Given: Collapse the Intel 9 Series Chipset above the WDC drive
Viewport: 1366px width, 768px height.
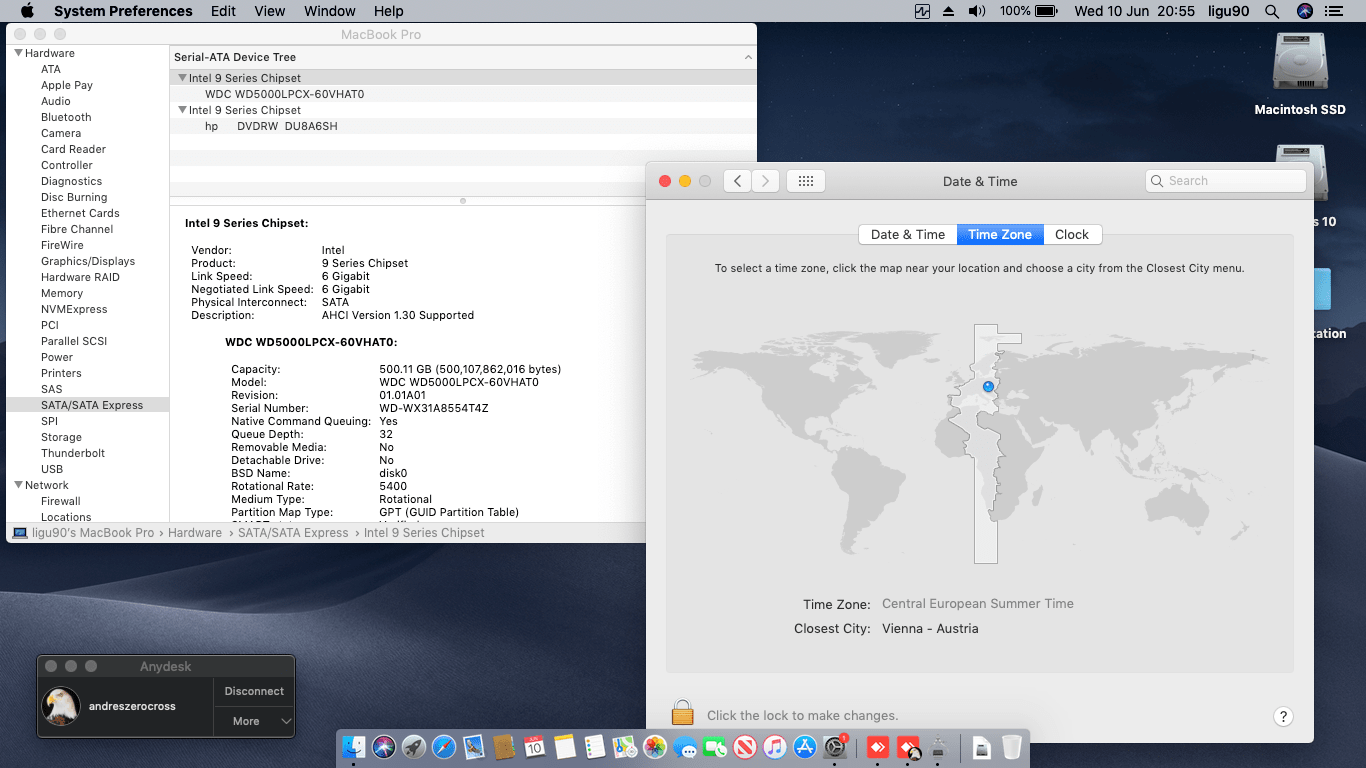Looking at the screenshot, I should pos(182,78).
